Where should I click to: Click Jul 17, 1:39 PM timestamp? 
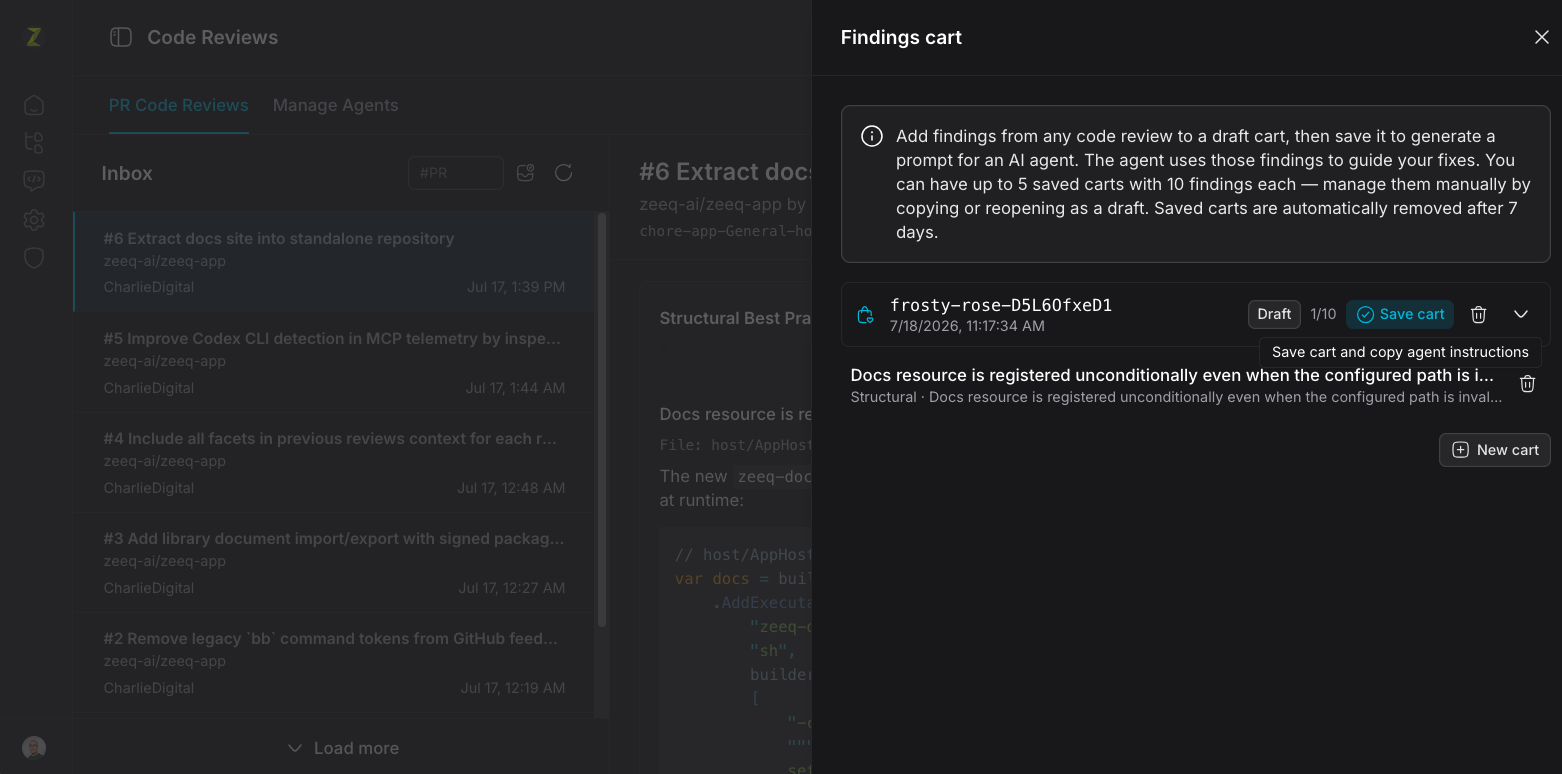pos(516,287)
